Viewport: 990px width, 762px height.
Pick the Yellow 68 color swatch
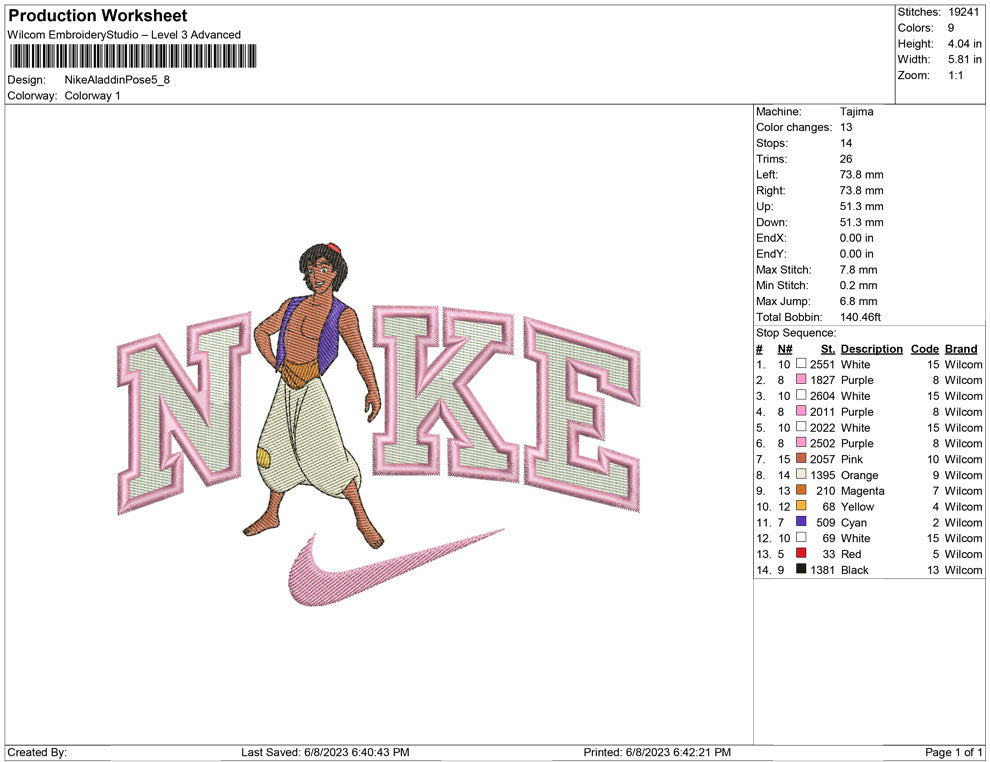[801, 506]
